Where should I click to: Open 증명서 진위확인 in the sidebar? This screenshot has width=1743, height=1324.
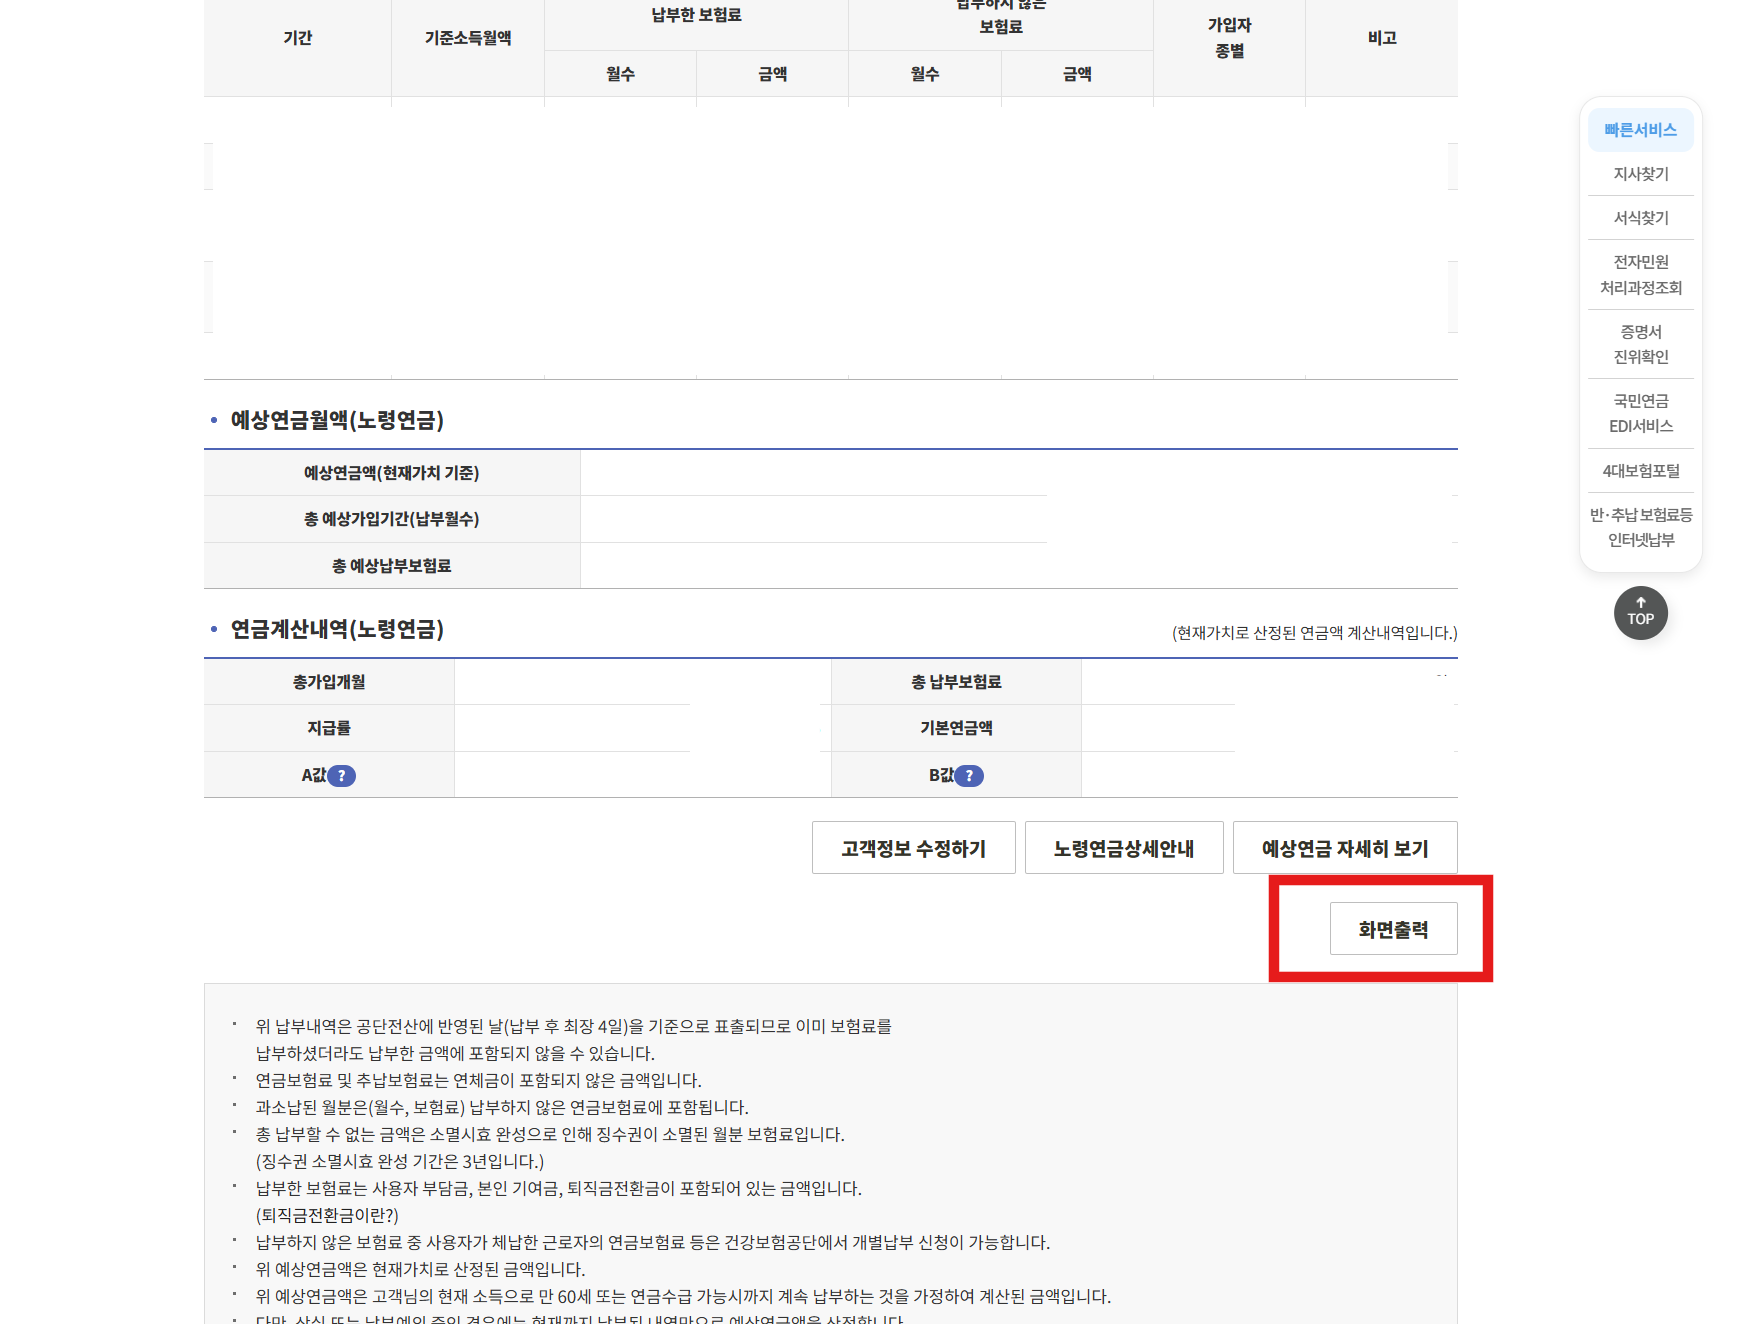tap(1640, 344)
